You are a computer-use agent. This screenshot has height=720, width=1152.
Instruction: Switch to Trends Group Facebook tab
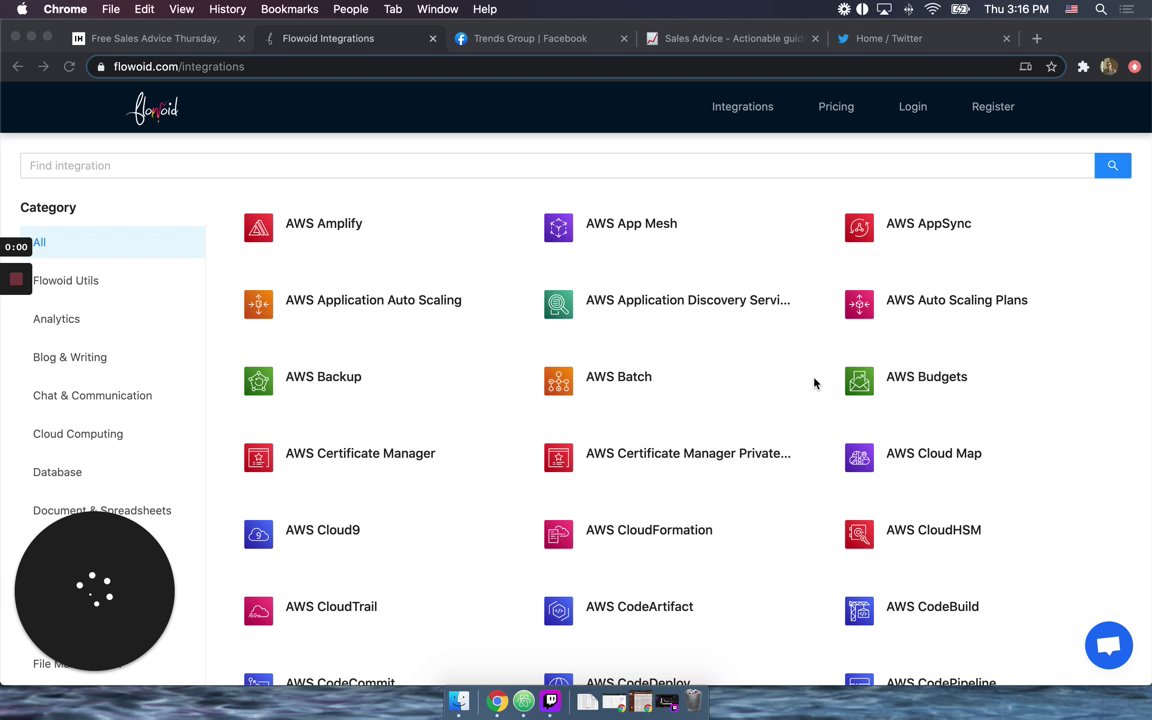coord(540,38)
